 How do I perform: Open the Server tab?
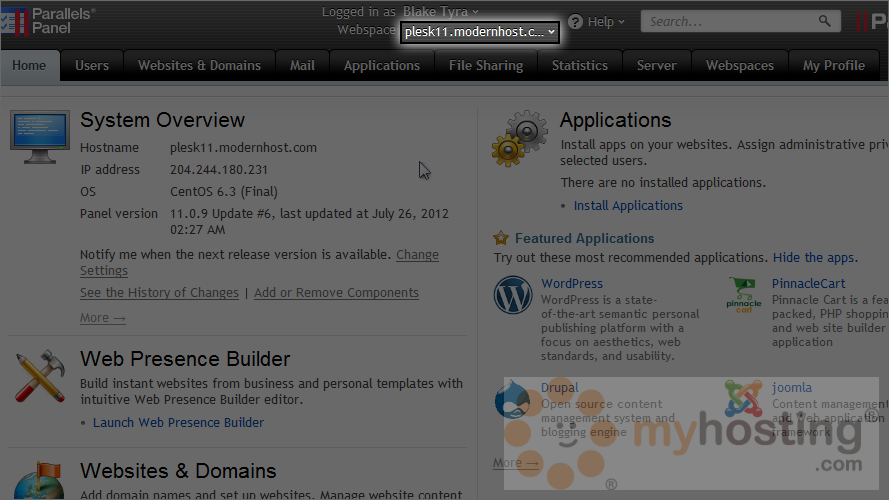657,65
